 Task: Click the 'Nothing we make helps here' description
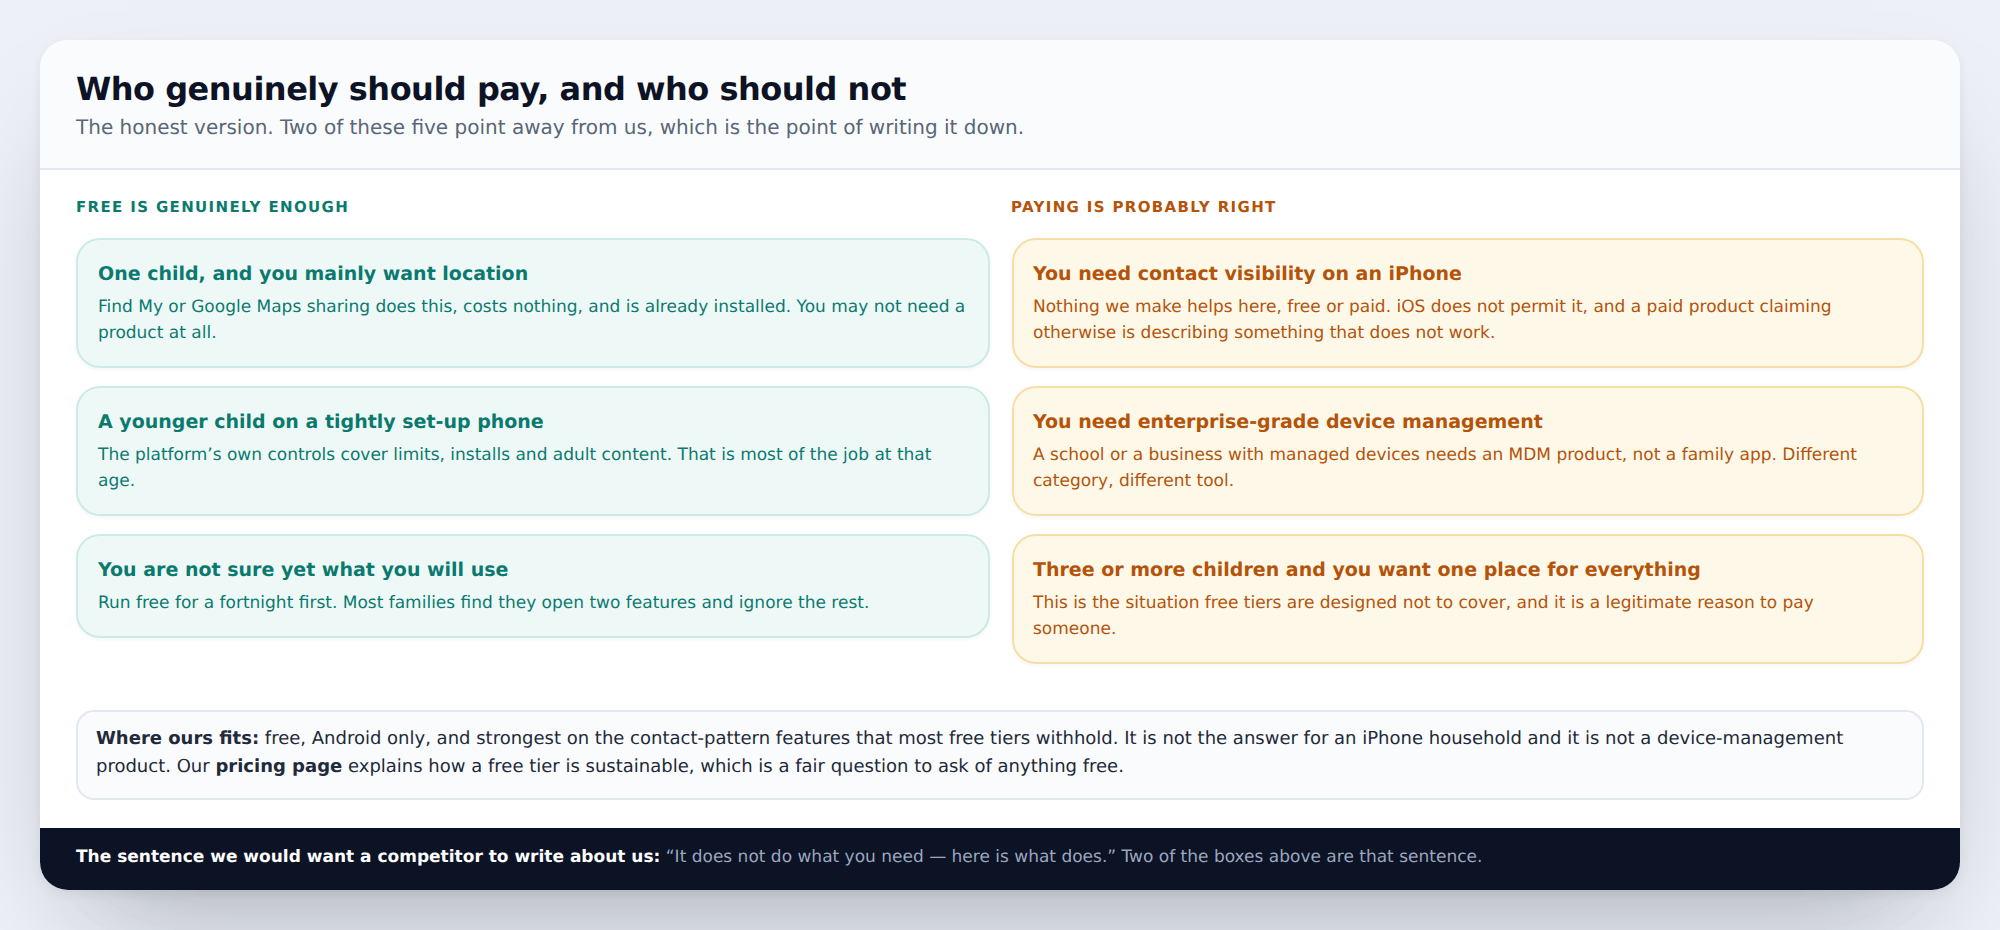pos(1432,319)
